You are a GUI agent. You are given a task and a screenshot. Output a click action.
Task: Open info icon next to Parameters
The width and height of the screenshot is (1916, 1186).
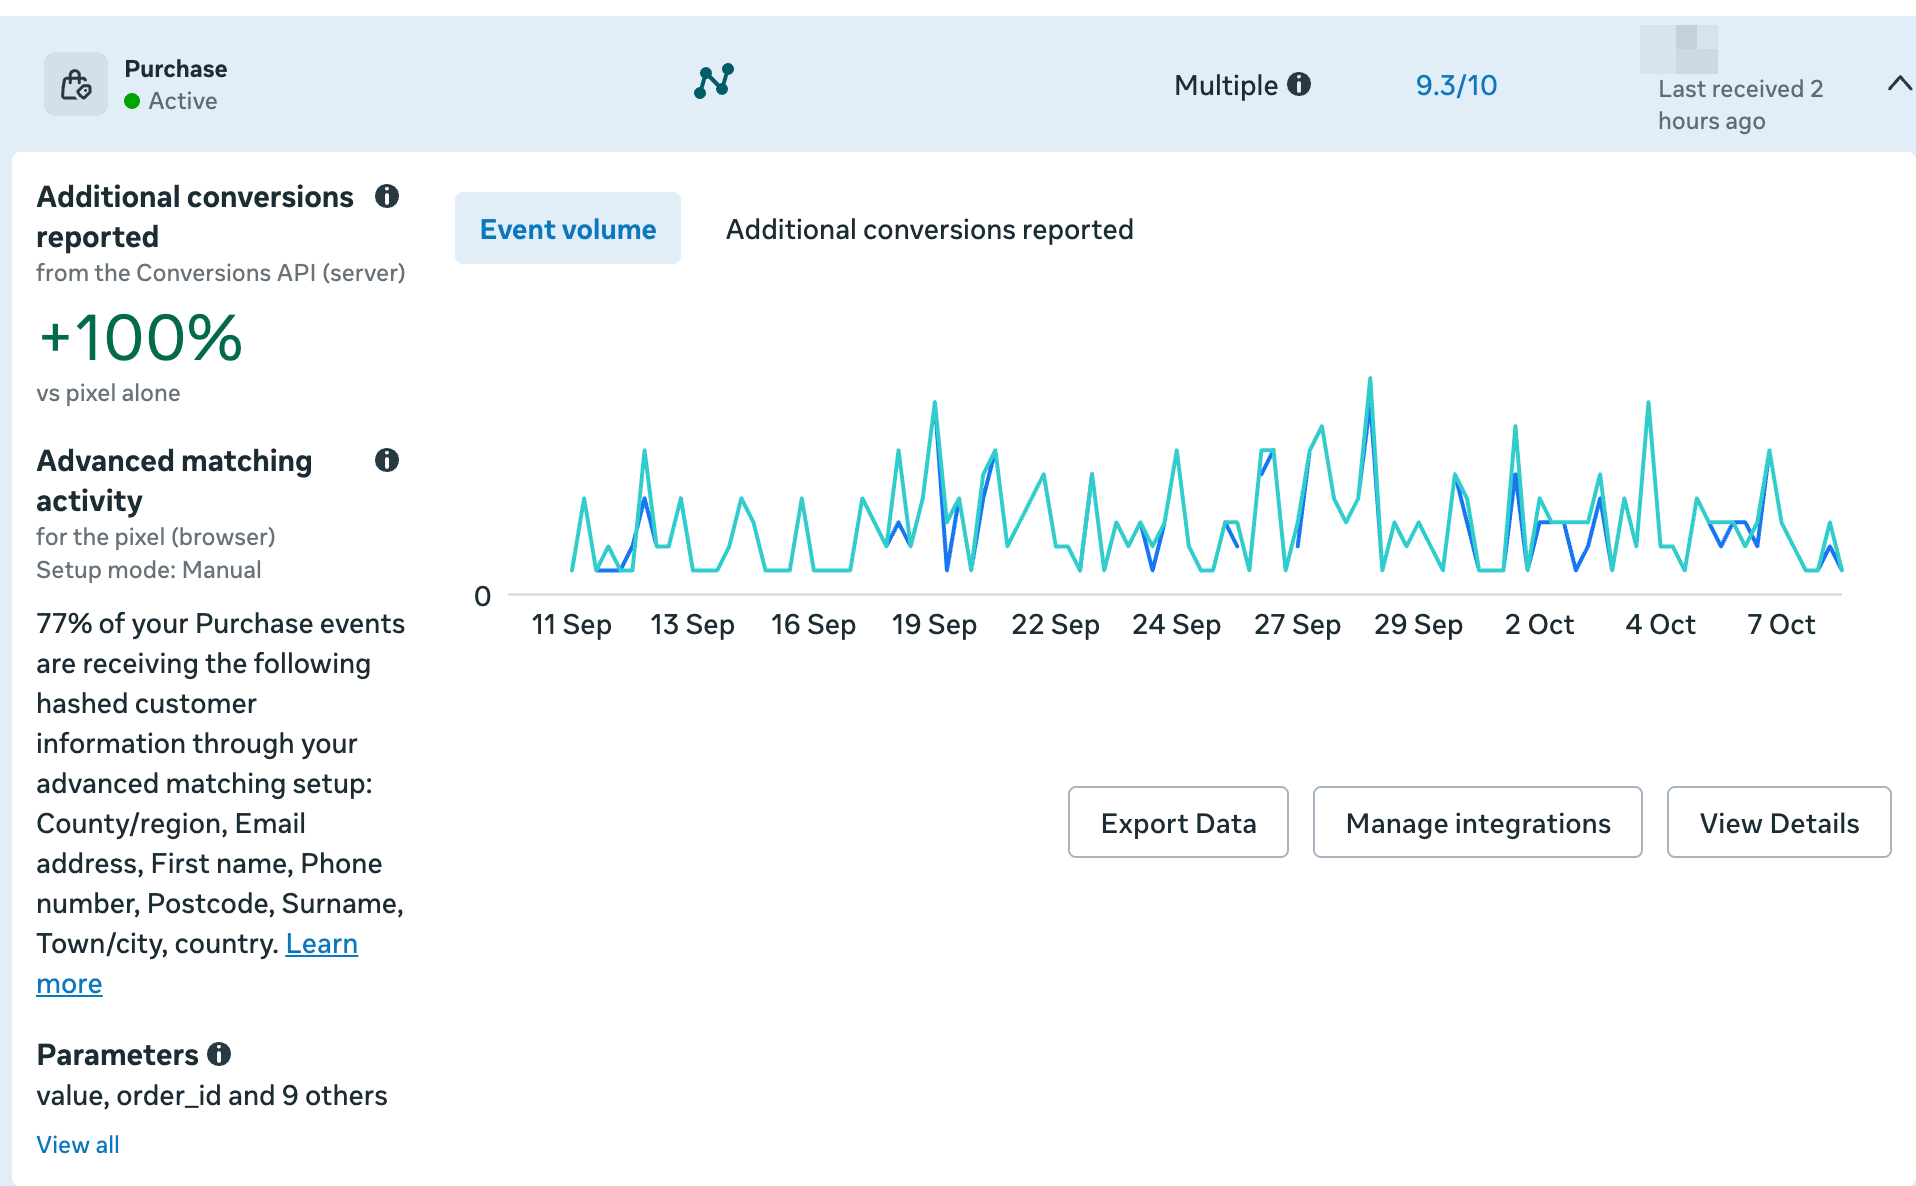pyautogui.click(x=219, y=1054)
